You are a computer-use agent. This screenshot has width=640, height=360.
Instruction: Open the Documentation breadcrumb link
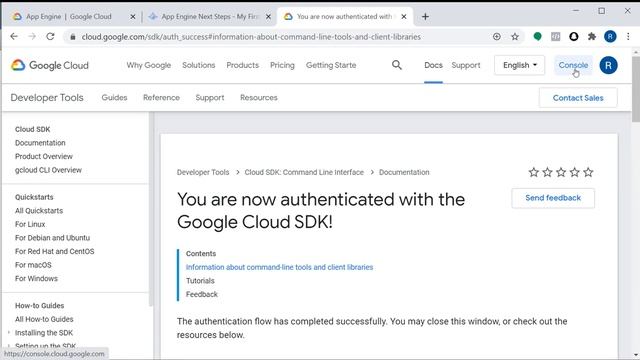click(x=404, y=172)
